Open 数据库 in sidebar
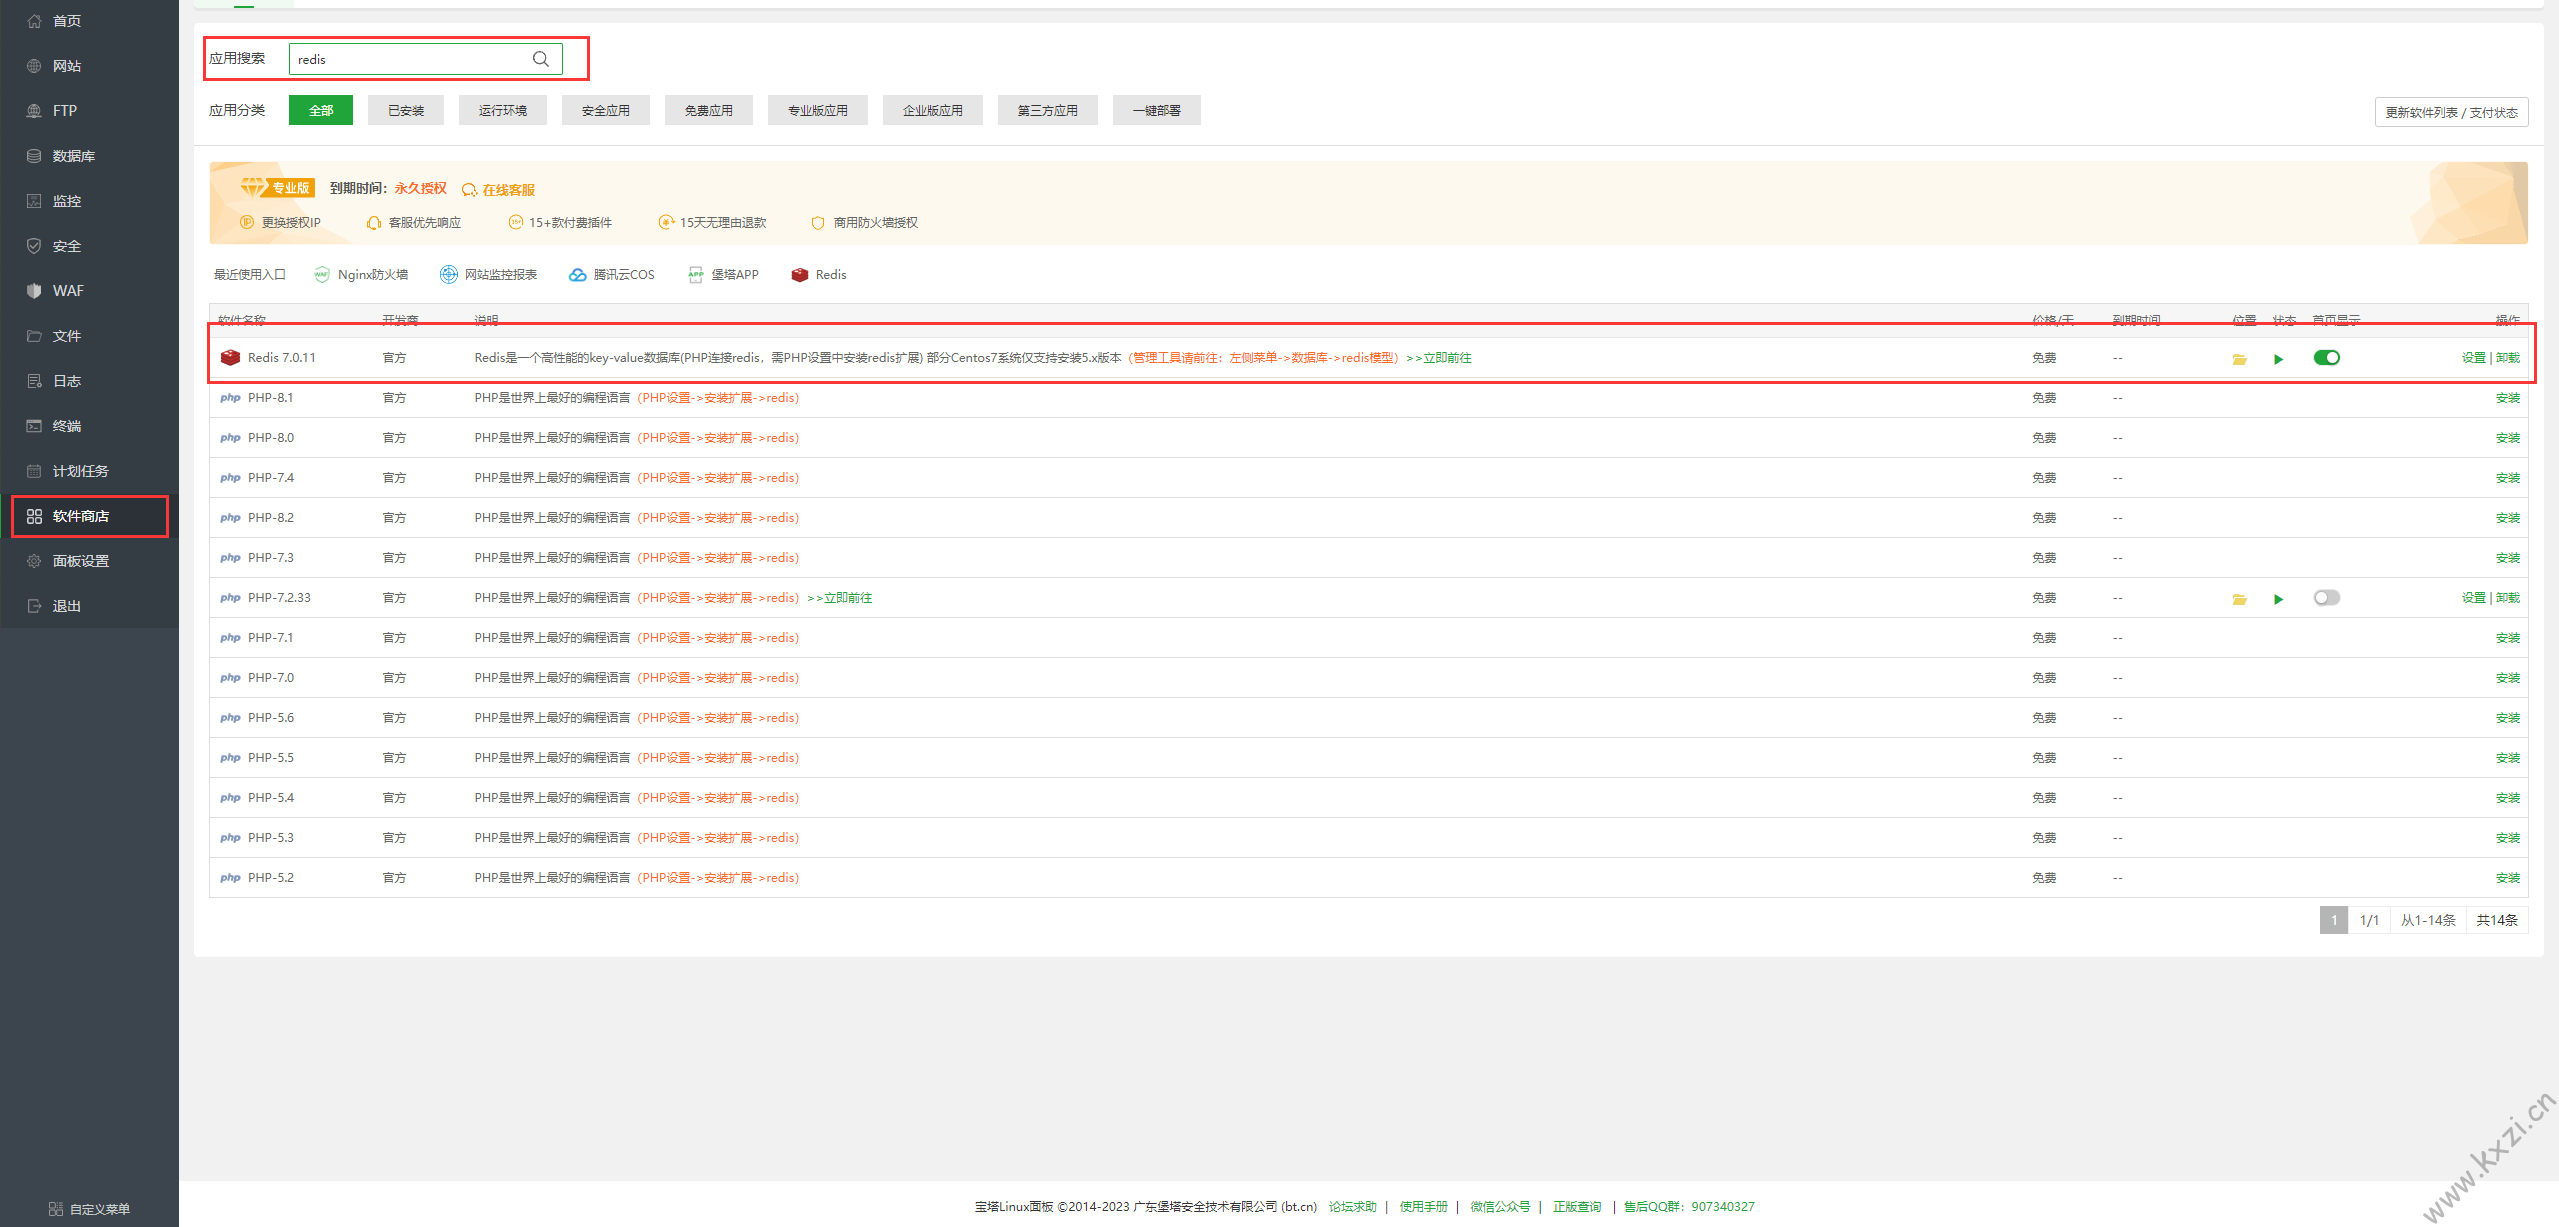Screen dimensions: 2559x1227 pyautogui.click(x=73, y=156)
